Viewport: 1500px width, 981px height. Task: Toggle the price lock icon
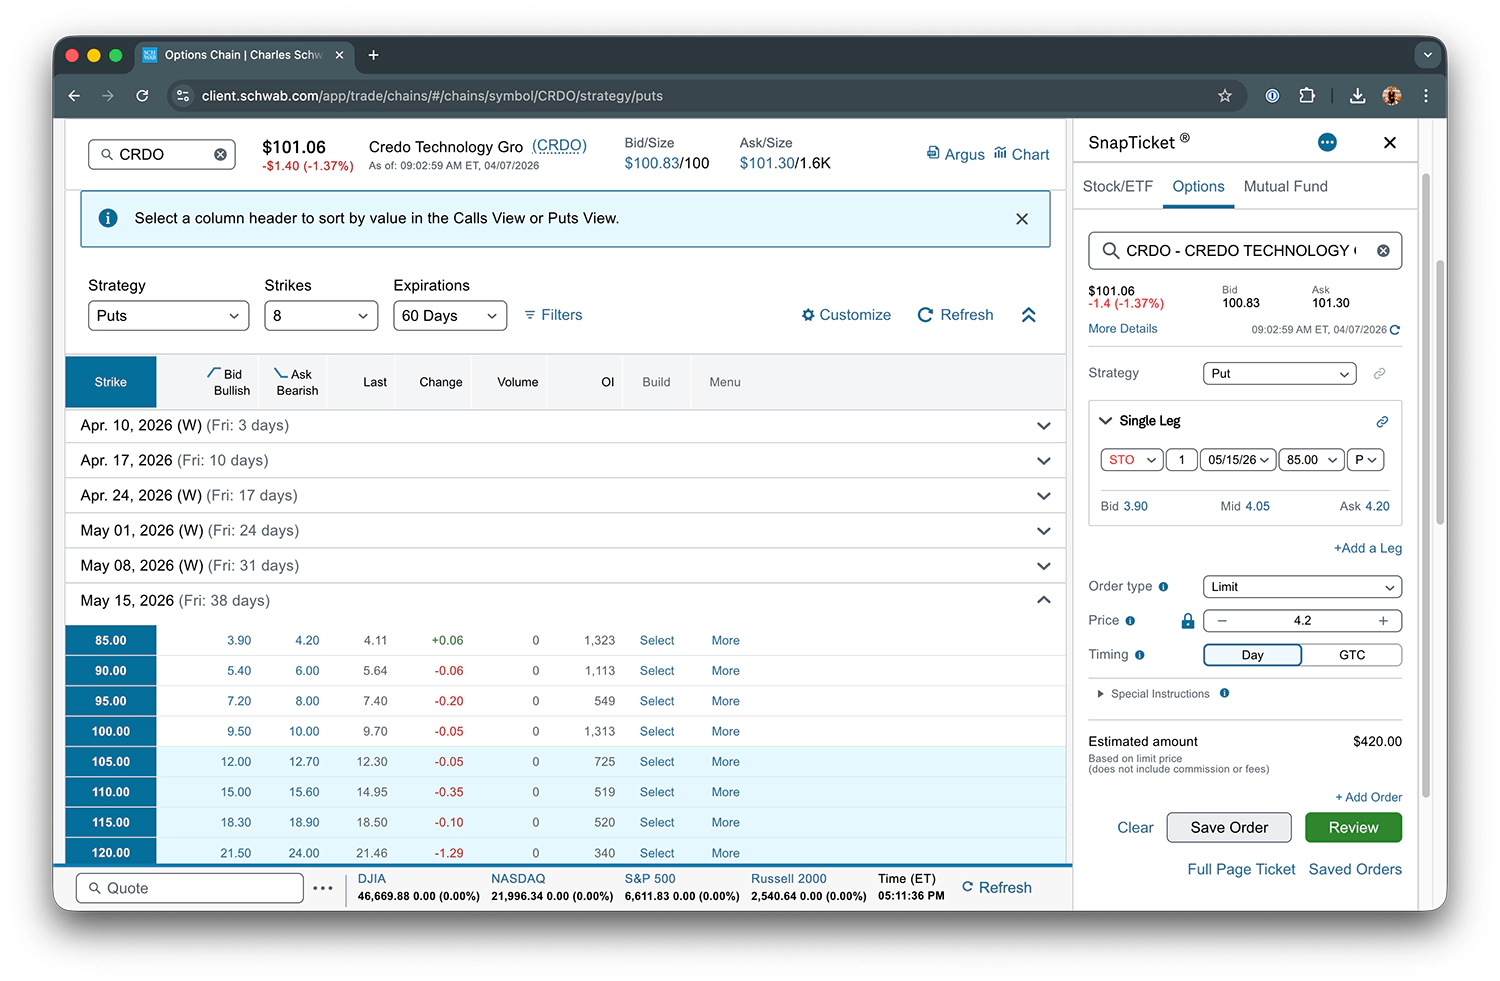tap(1188, 621)
